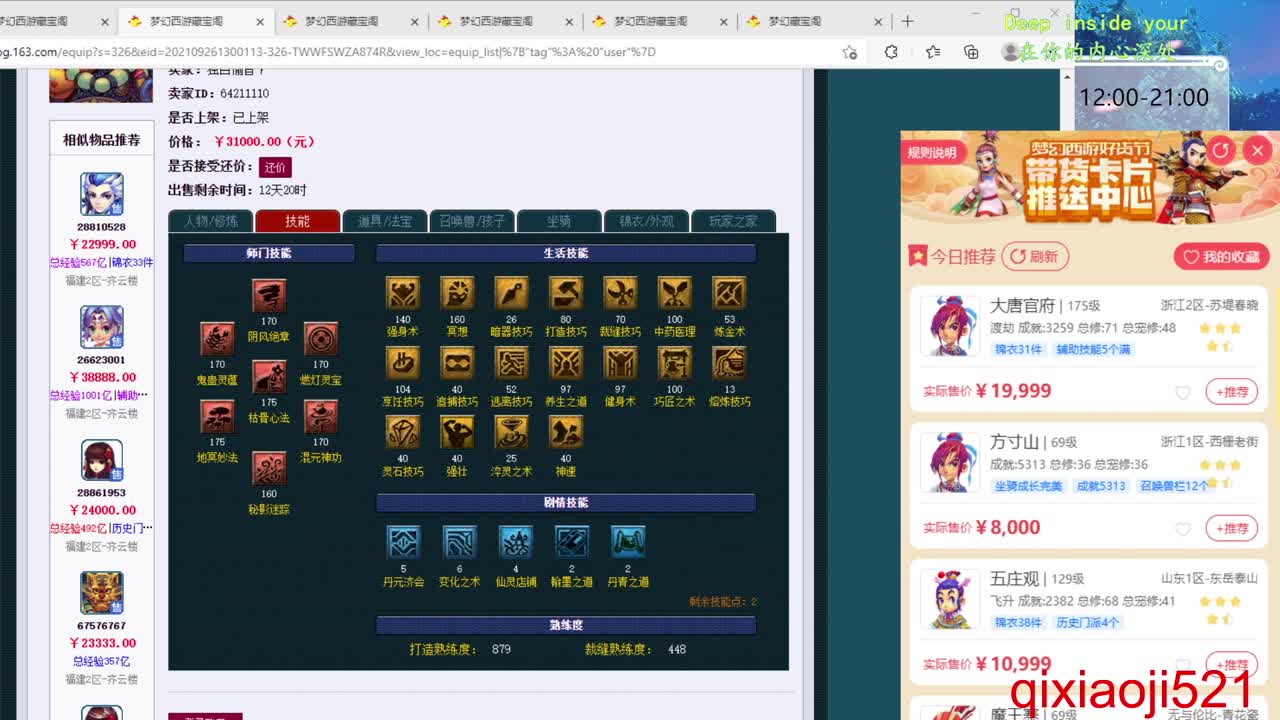Open similar item avatar 28861953
The height and width of the screenshot is (720, 1280).
[101, 460]
